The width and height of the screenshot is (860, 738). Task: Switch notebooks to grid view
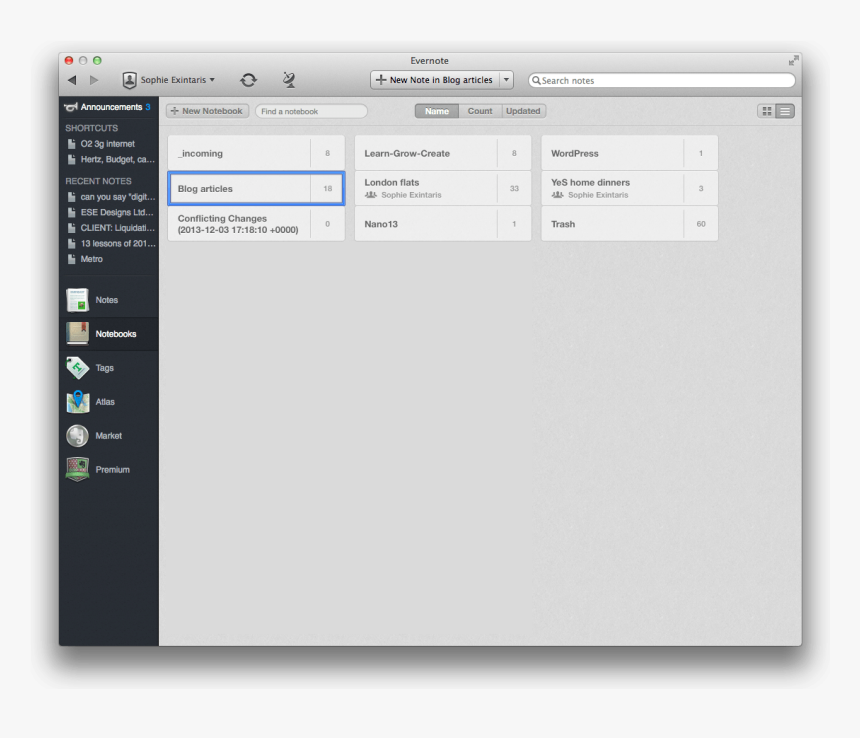pyautogui.click(x=767, y=111)
